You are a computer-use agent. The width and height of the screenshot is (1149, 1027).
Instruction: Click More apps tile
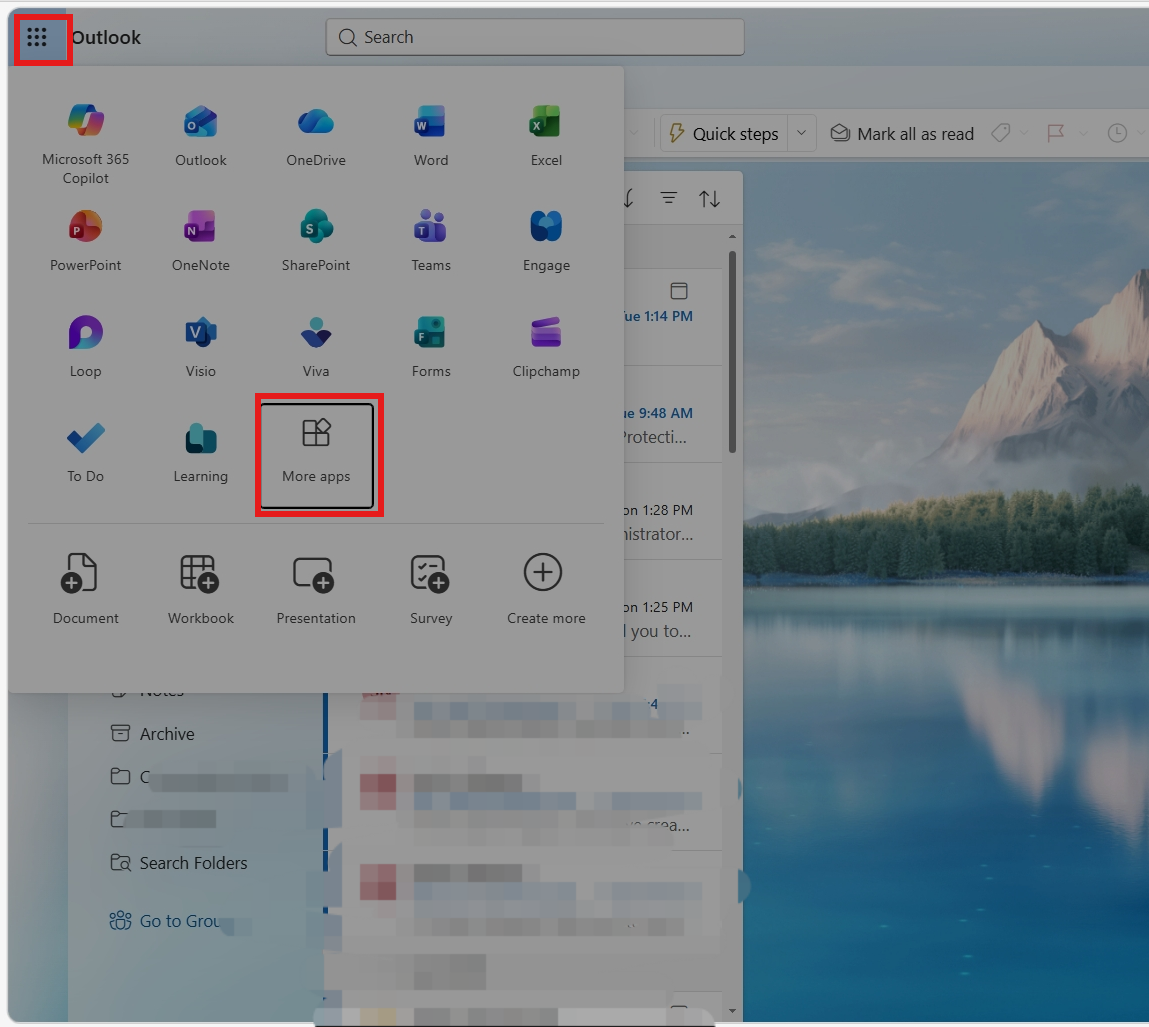(317, 455)
